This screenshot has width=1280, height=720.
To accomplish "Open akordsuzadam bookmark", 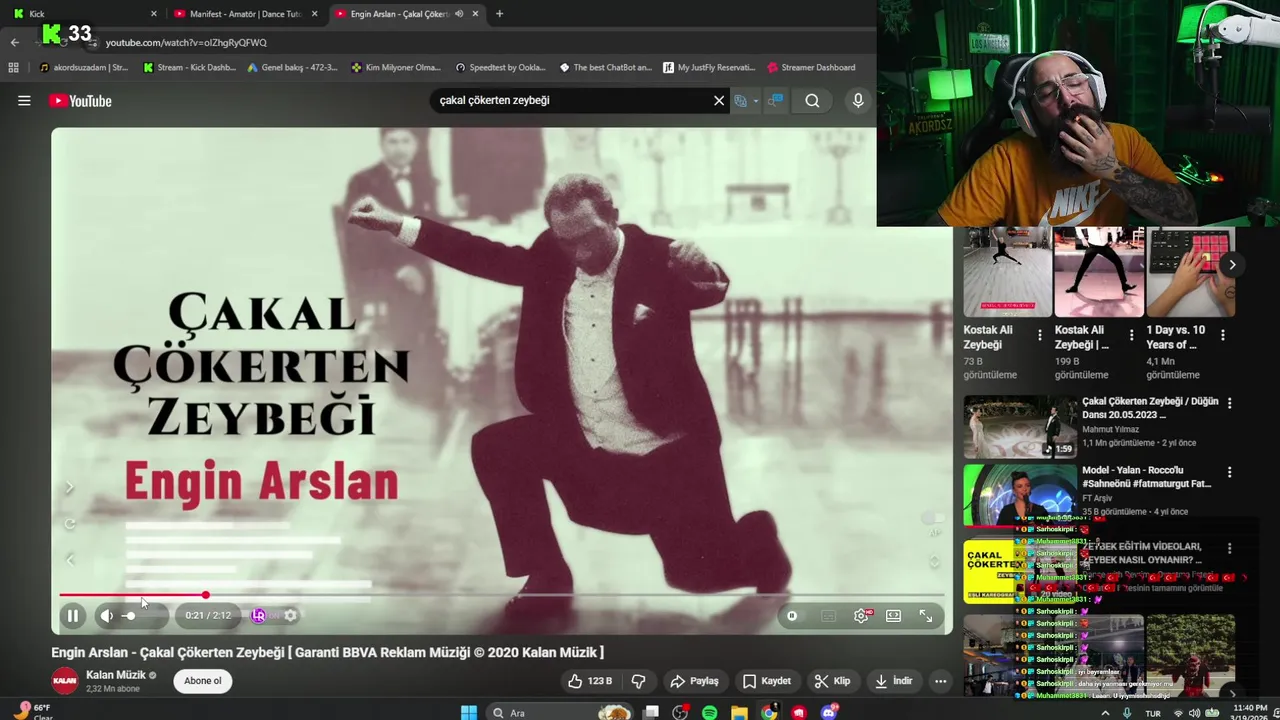I will (83, 68).
